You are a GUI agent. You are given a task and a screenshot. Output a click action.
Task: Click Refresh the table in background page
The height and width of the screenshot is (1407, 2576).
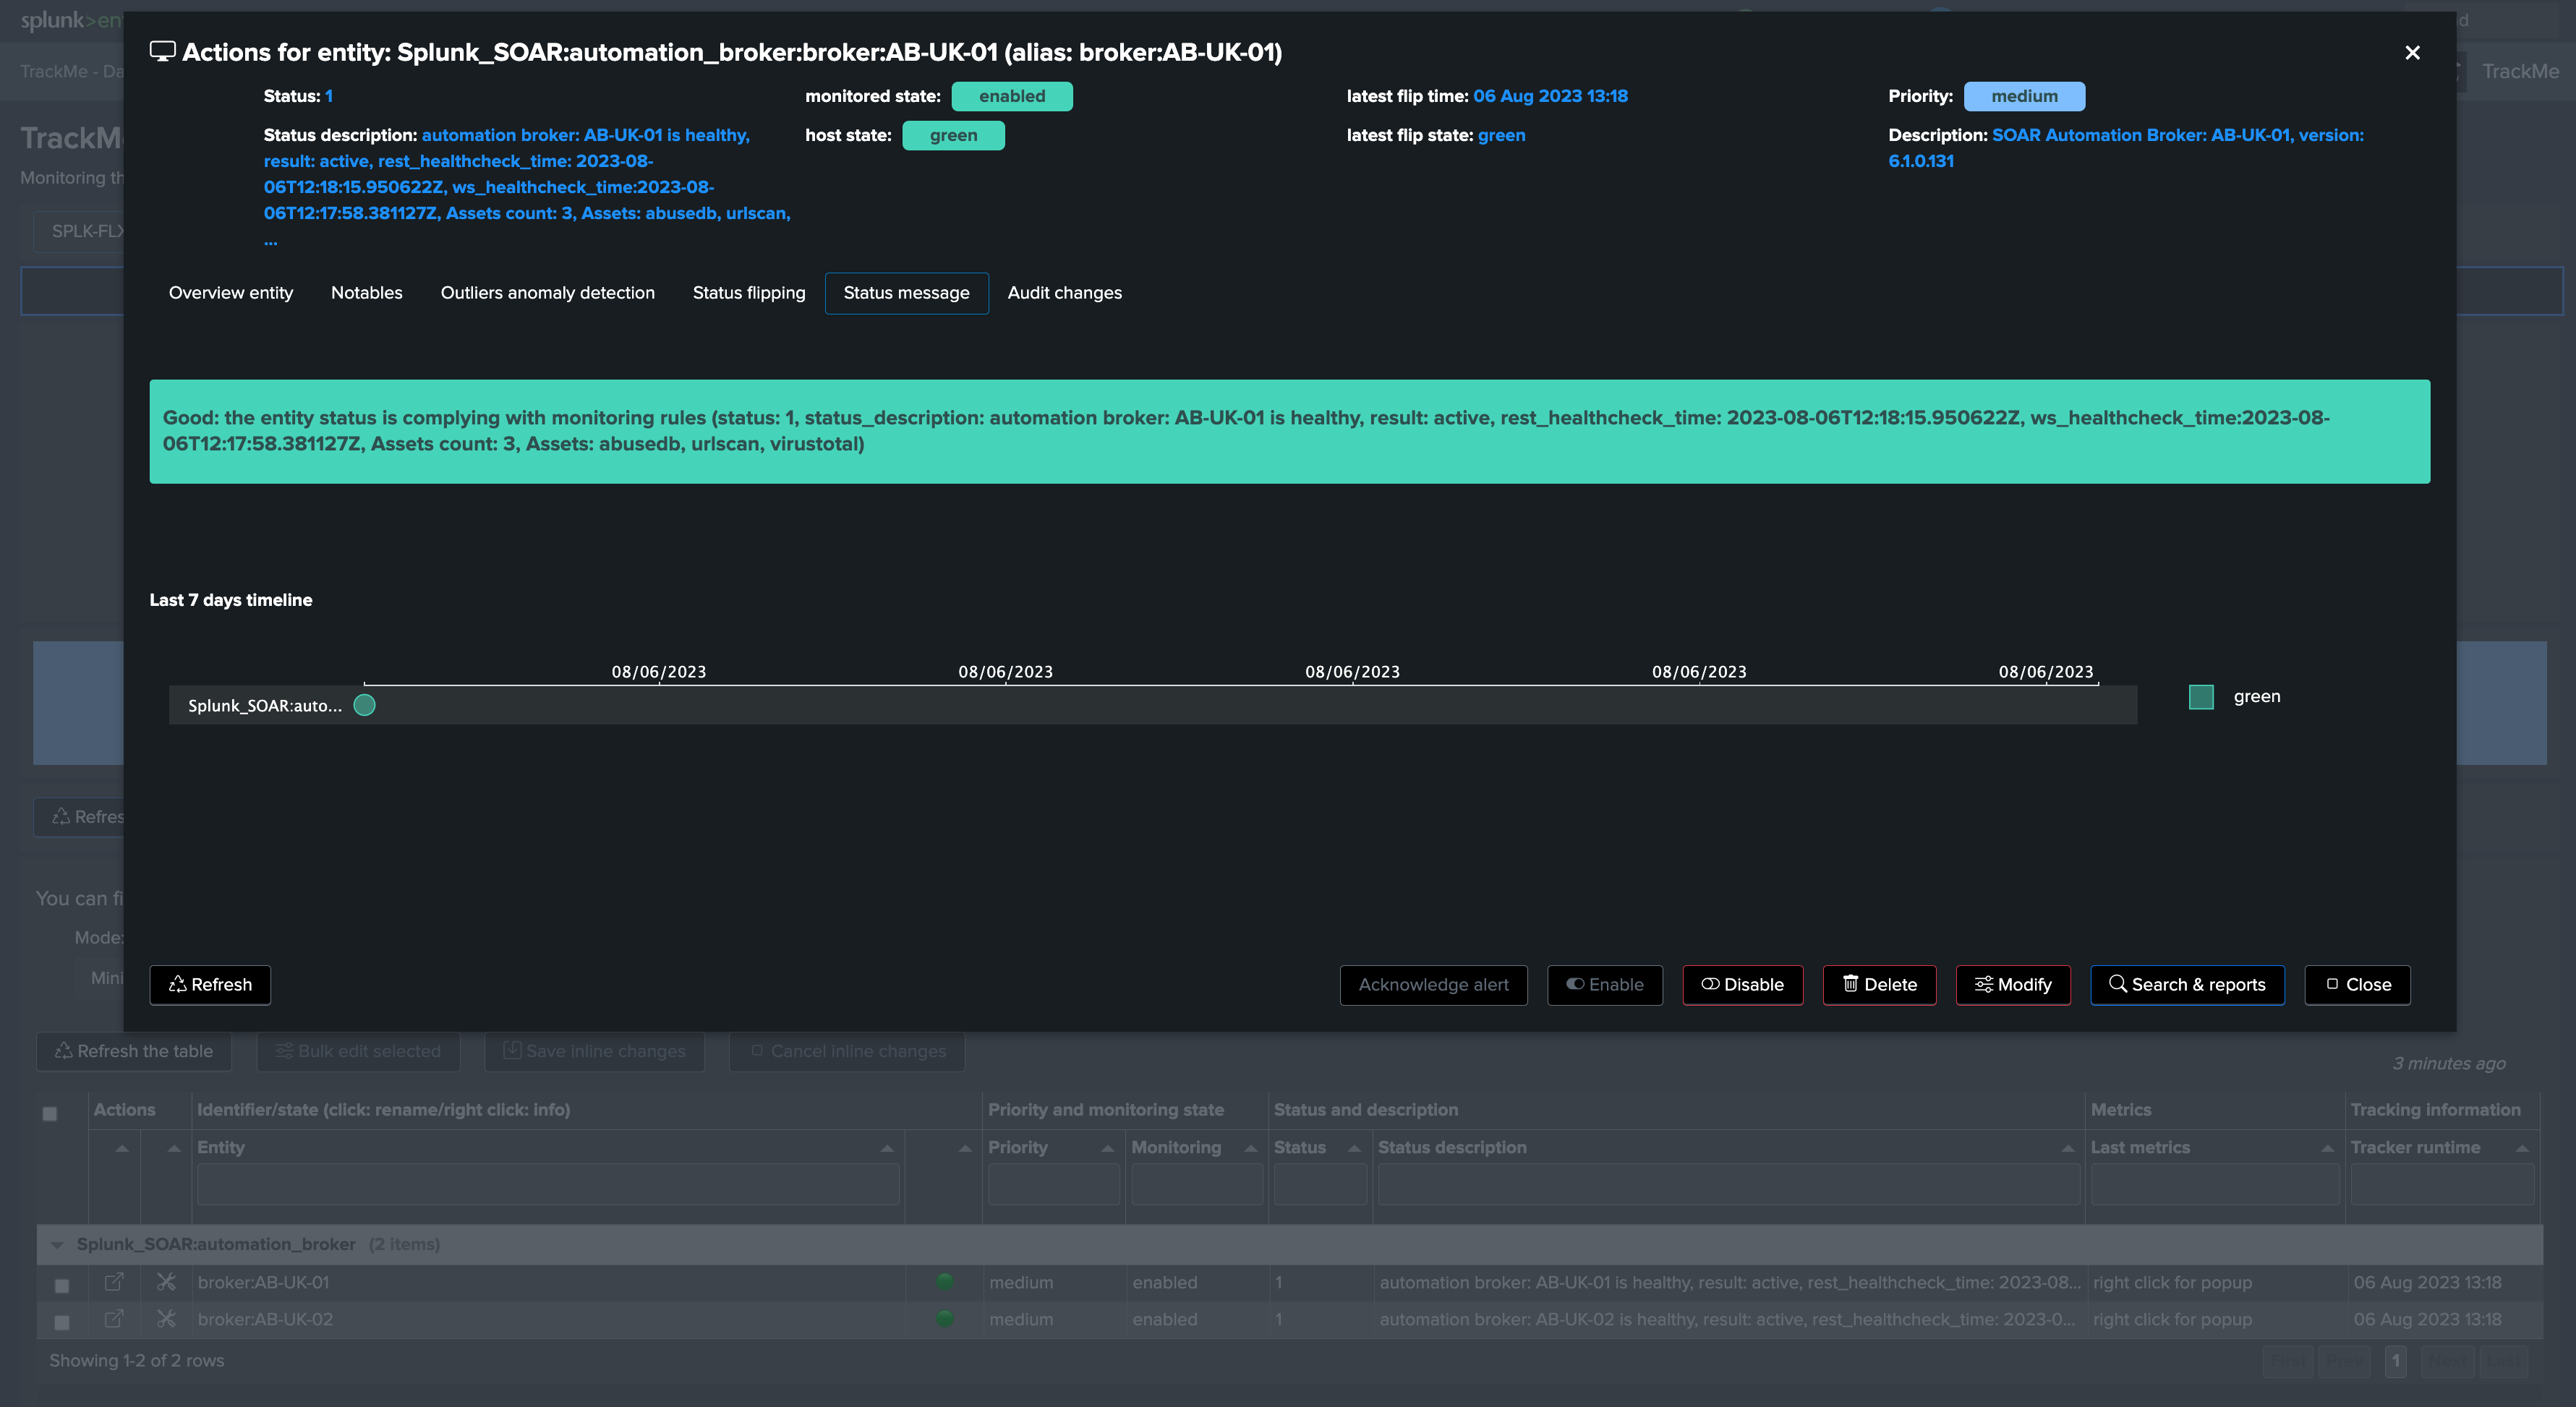pos(134,1051)
